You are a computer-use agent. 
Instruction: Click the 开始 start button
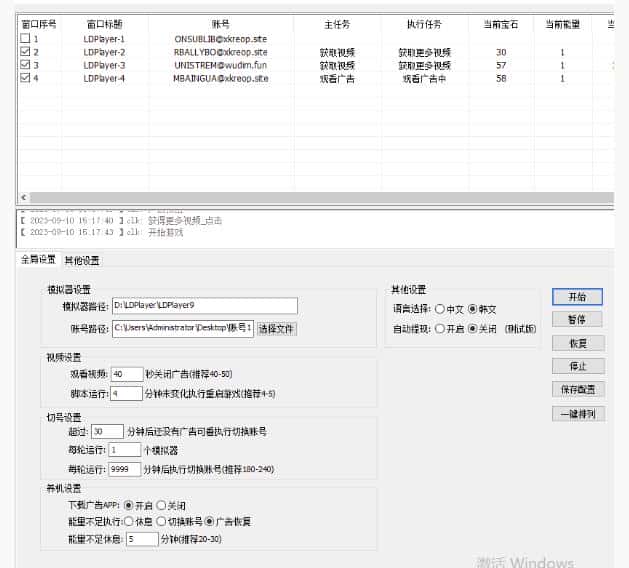click(577, 297)
